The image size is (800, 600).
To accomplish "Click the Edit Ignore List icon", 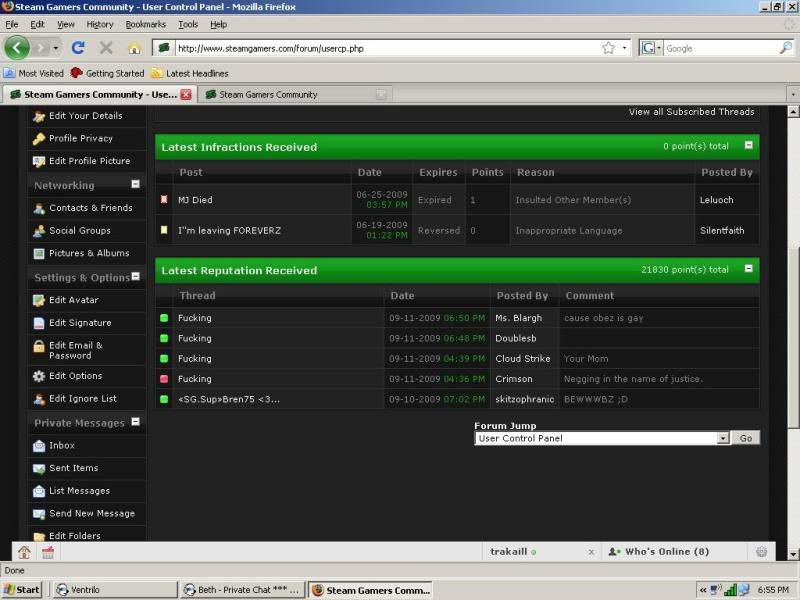I will pos(39,399).
